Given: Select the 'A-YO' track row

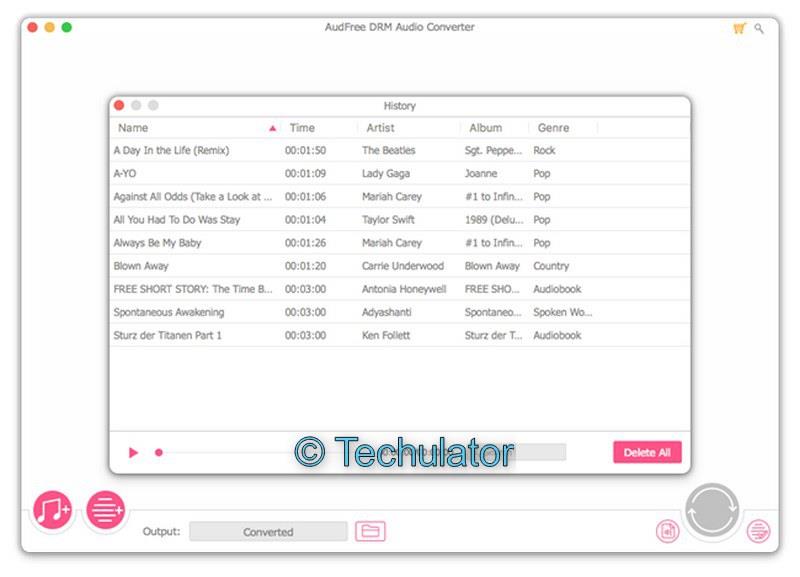Looking at the screenshot, I should tap(399, 173).
